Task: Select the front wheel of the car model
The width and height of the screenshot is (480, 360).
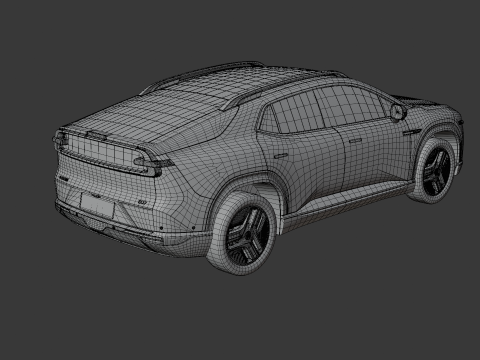Action: (432, 170)
